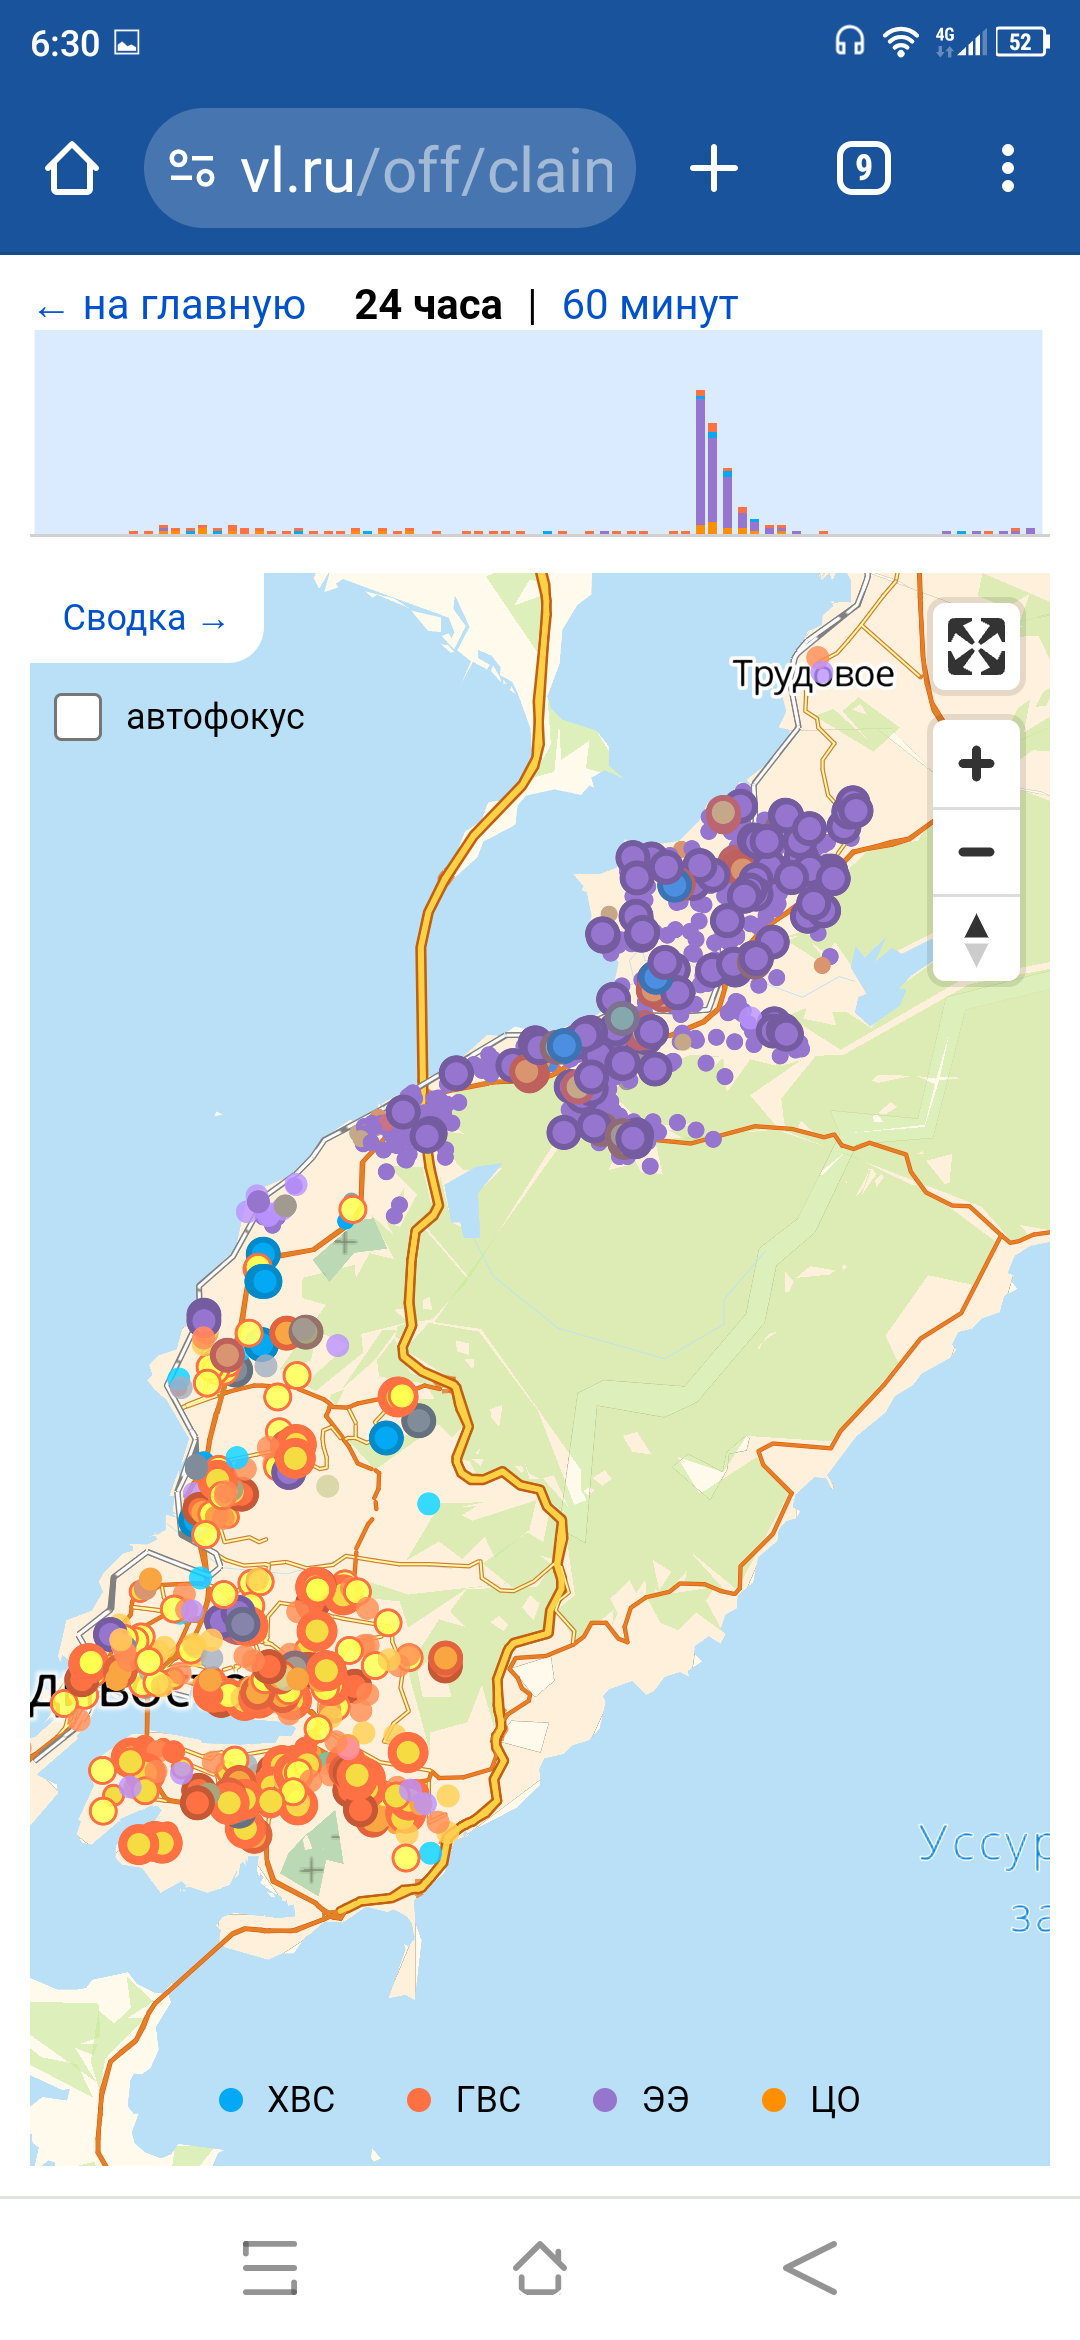Tap the vl.ru address bar
The width and height of the screenshot is (1080, 2340).
tap(390, 168)
